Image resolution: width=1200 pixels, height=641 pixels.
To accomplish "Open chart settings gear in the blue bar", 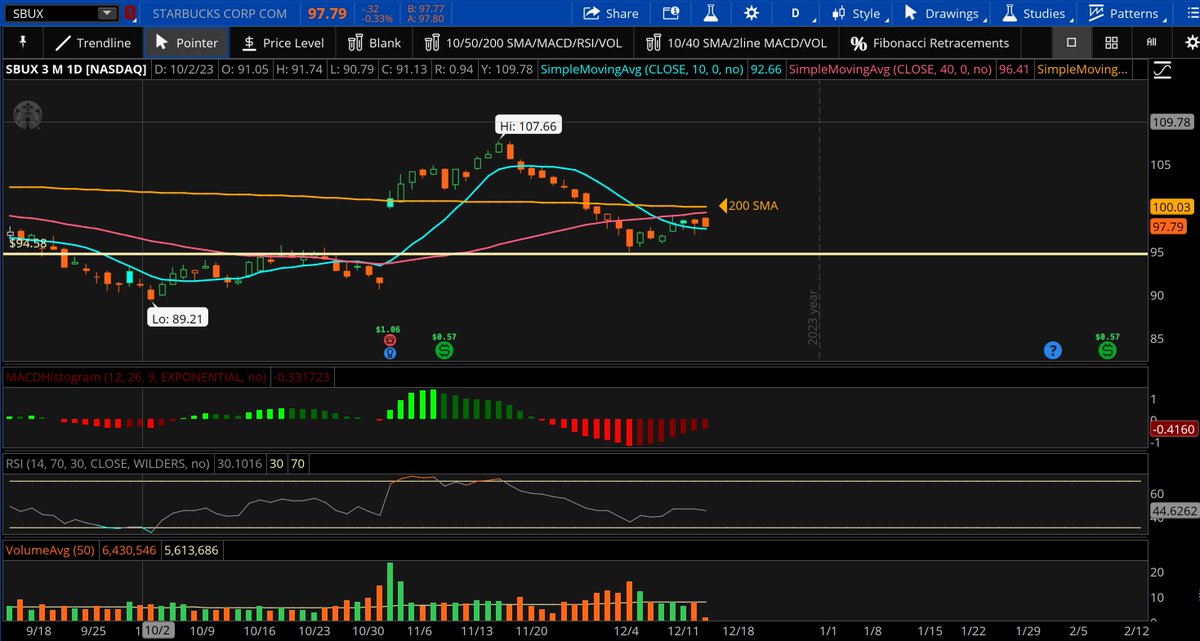I will pyautogui.click(x=751, y=14).
